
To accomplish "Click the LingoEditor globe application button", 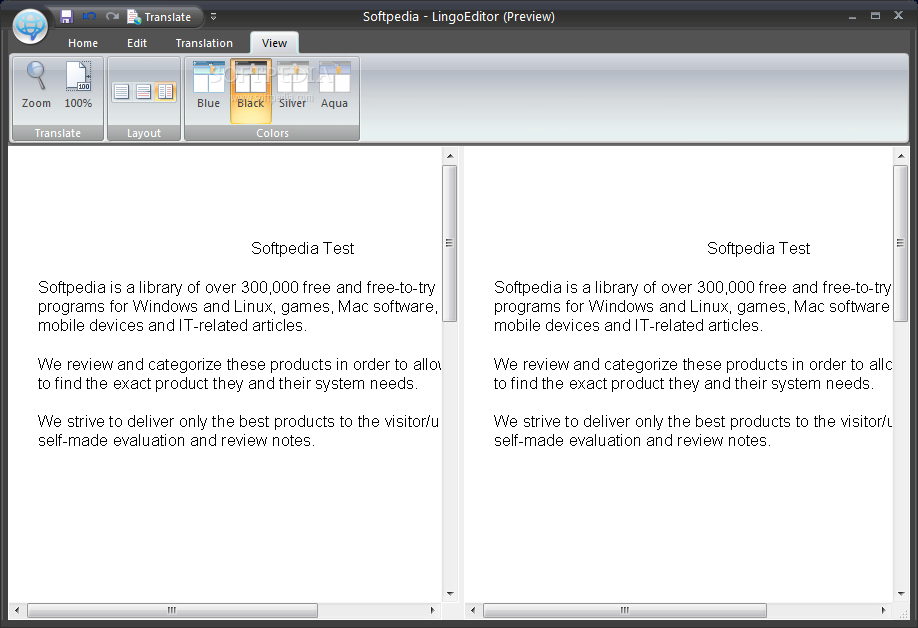I will click(30, 26).
